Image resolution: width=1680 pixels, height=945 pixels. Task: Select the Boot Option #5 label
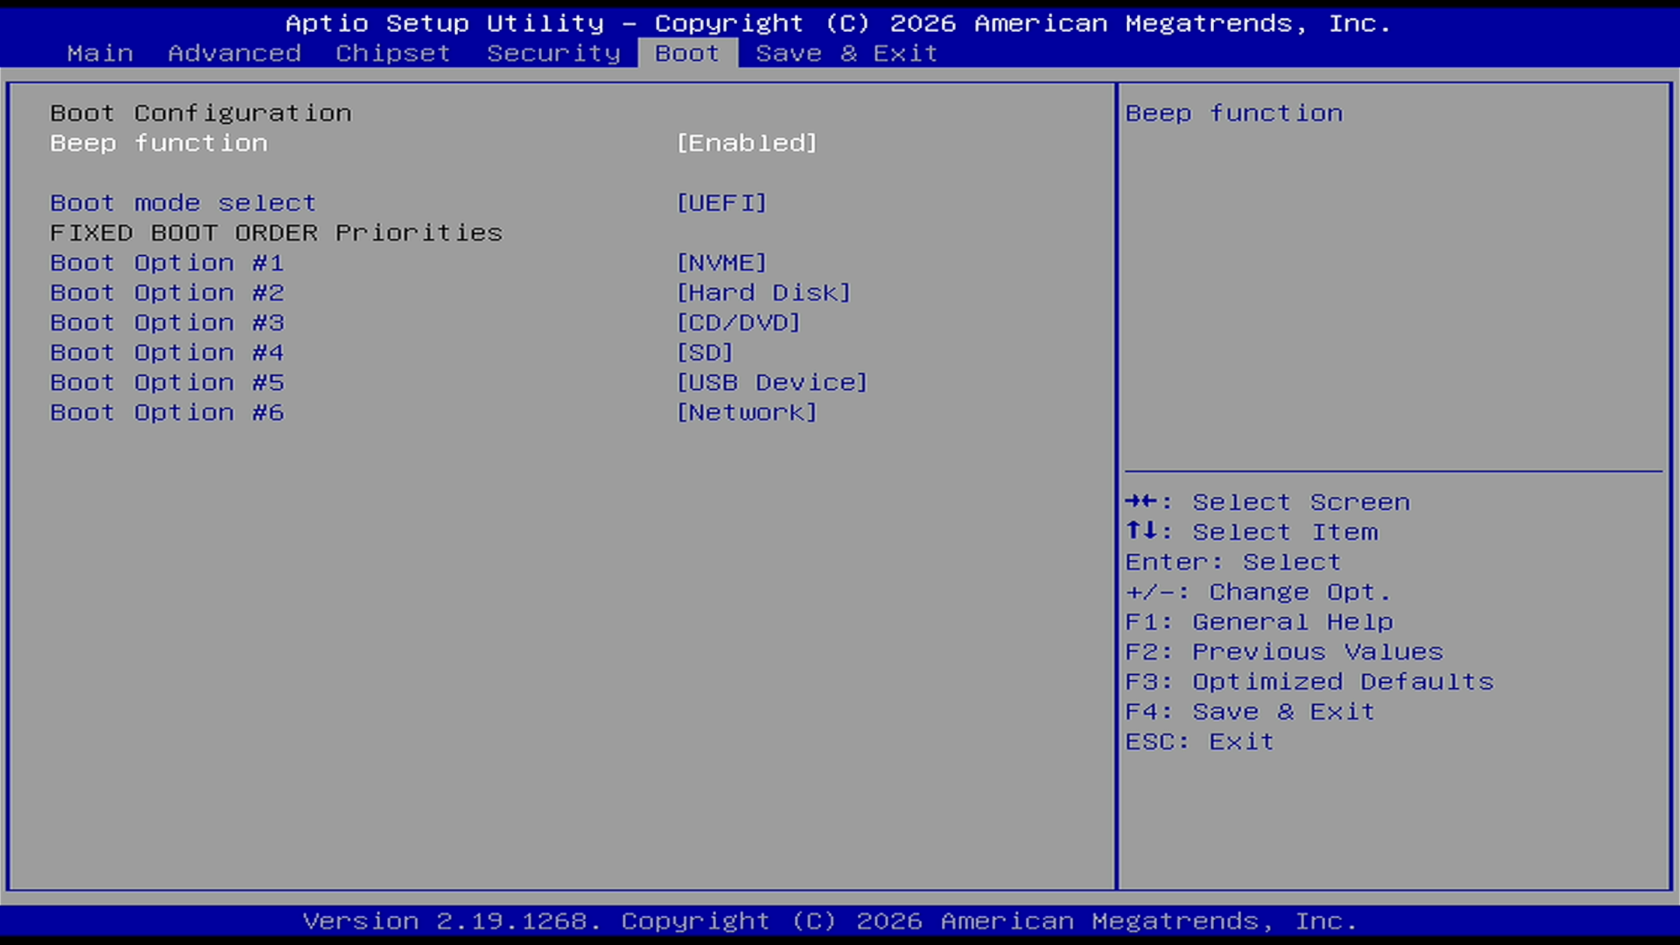[167, 383]
